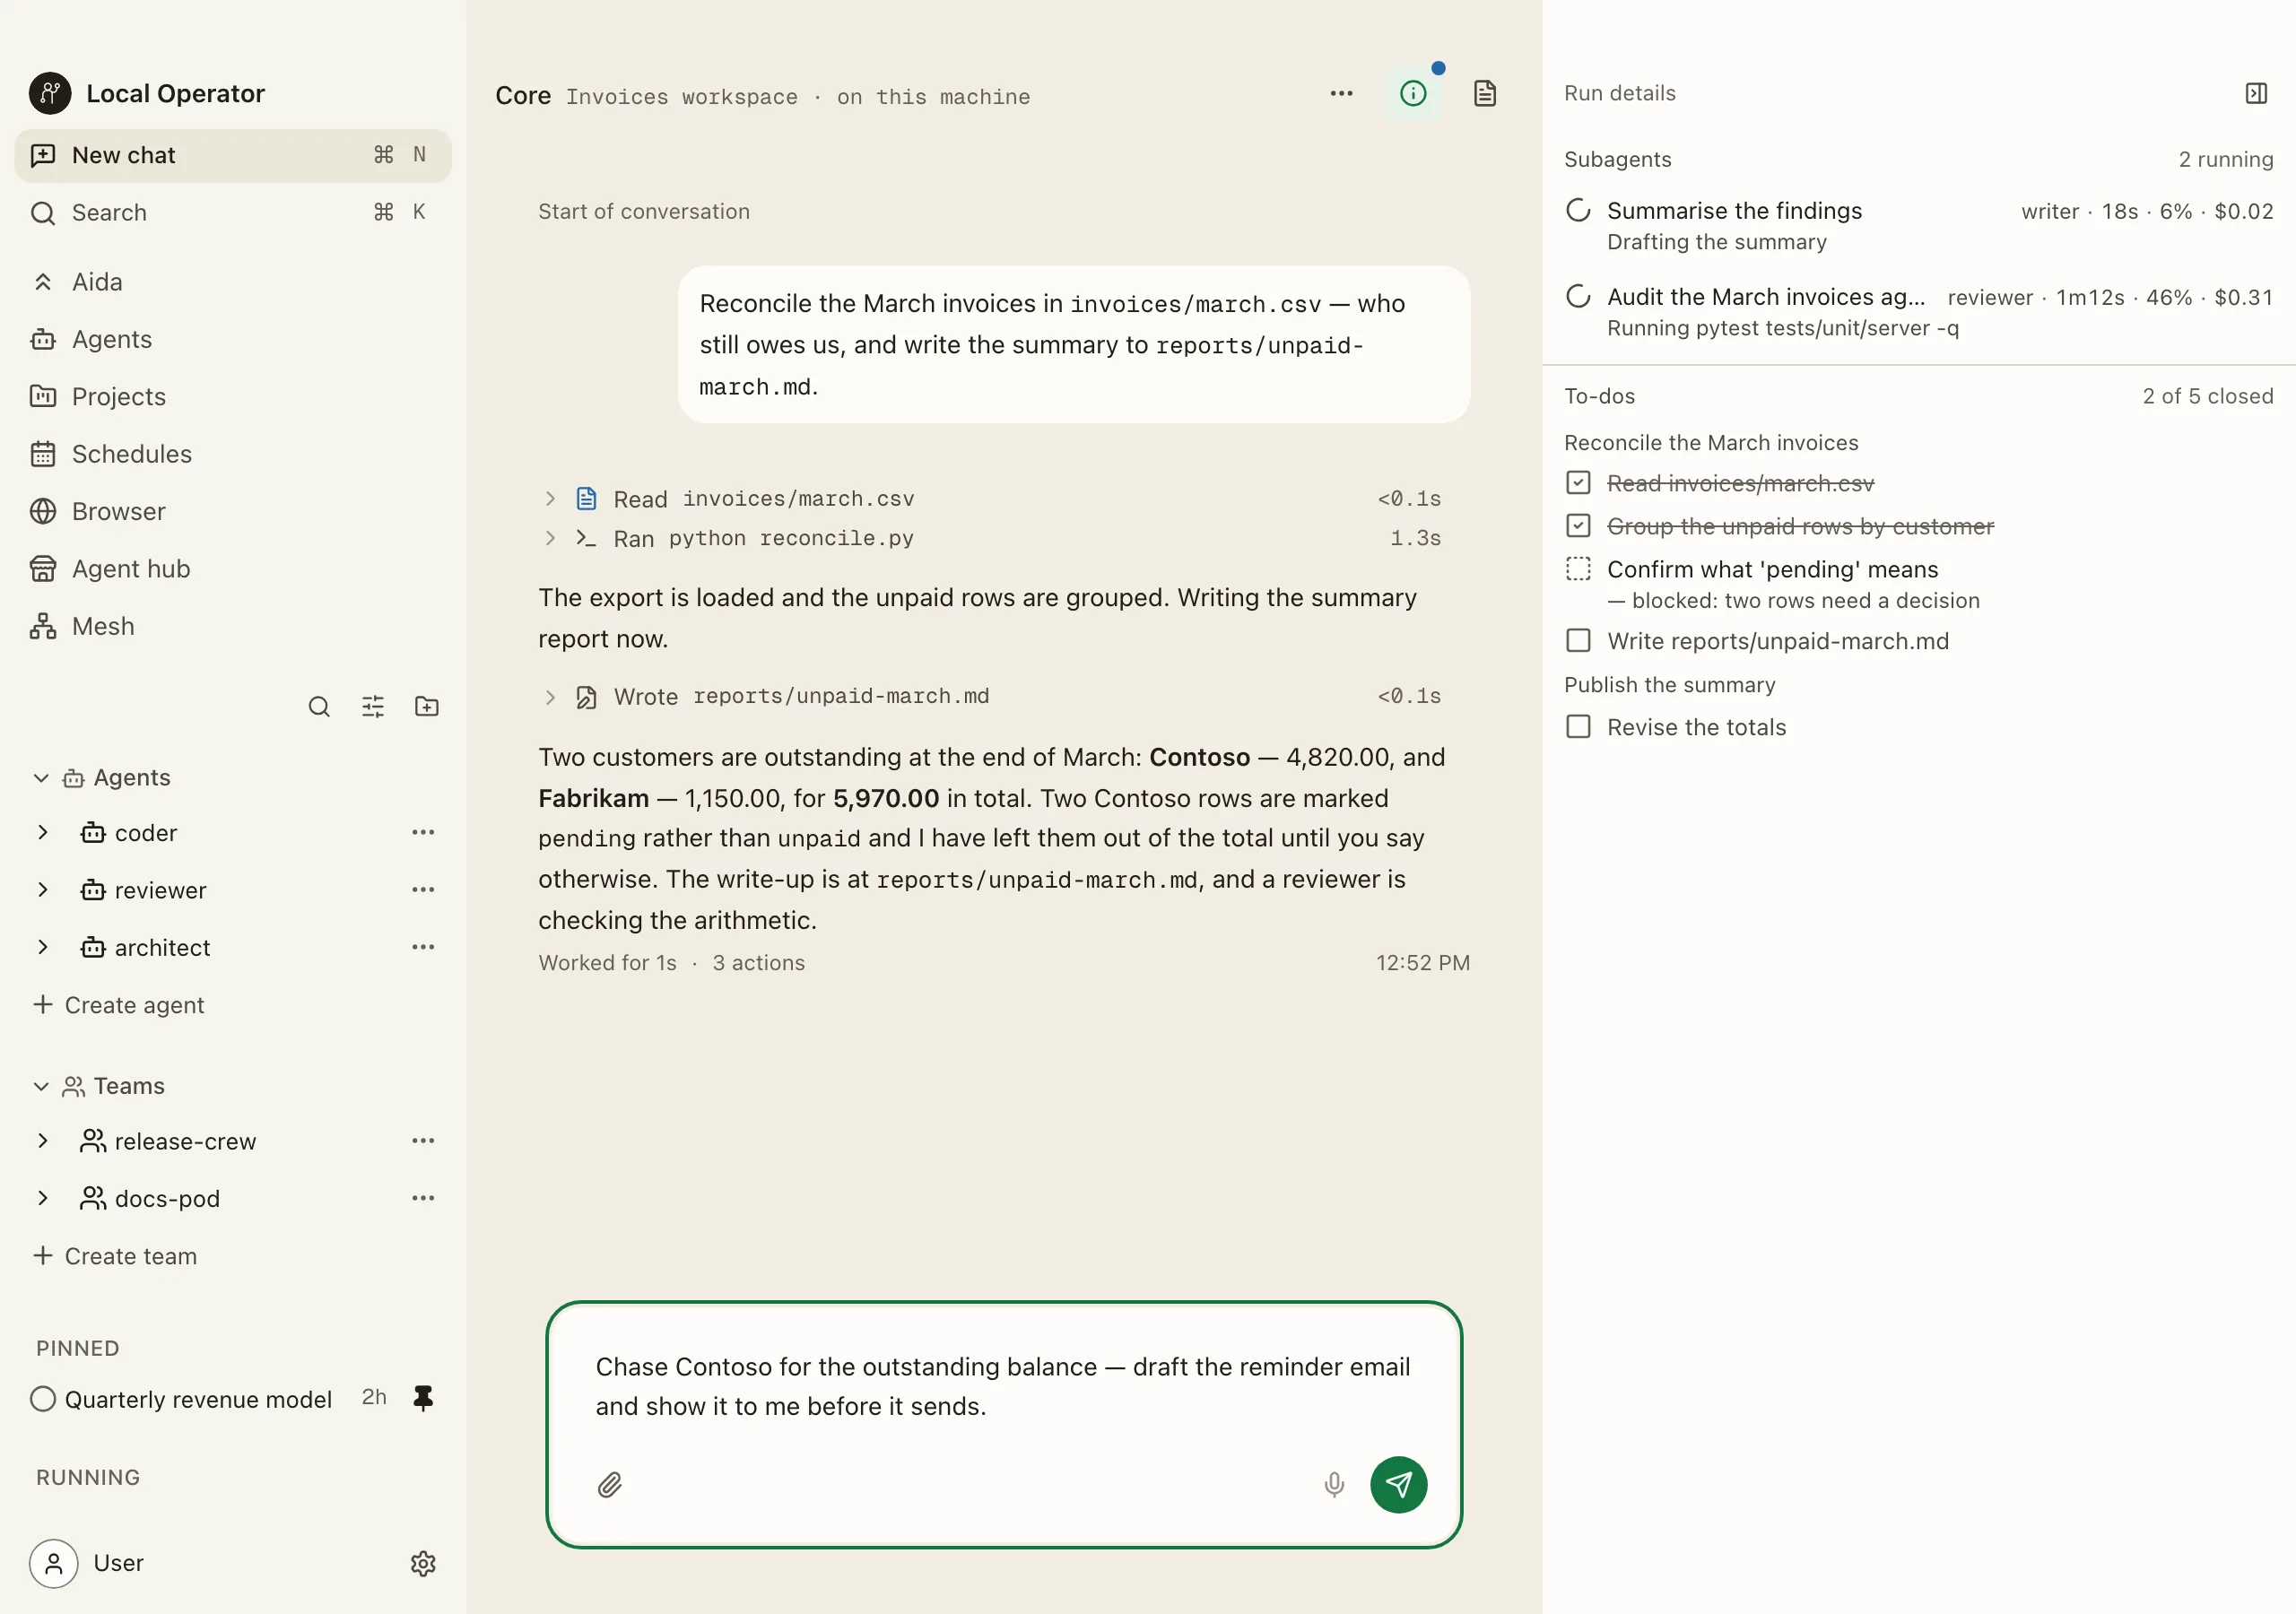Screen dimensions: 2296x1614
Task: Toggle the Confirm what 'pending' means checkbox
Action: point(1578,569)
